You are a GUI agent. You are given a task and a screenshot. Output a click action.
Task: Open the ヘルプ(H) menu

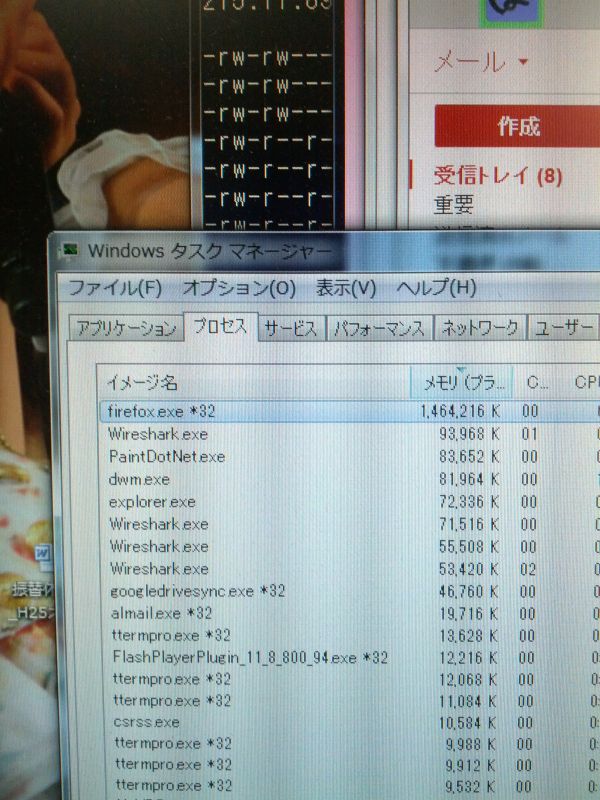tap(437, 288)
